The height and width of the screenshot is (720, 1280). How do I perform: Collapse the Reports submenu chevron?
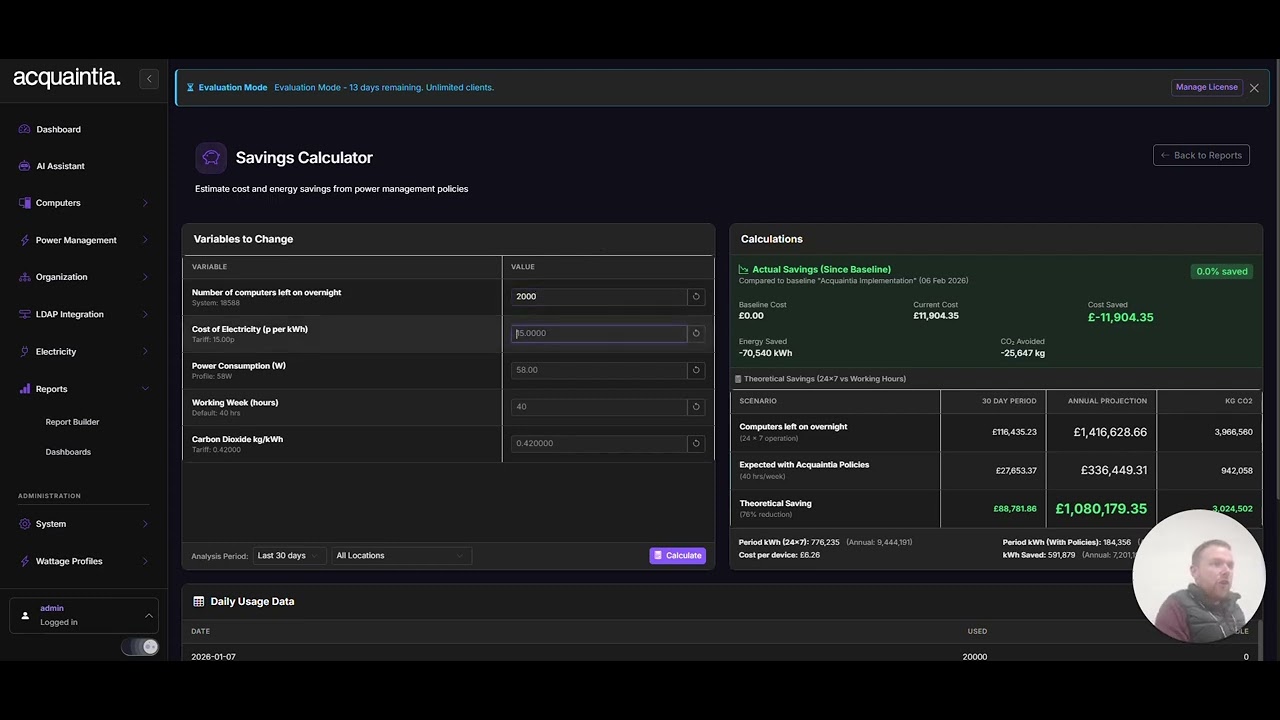coord(145,389)
